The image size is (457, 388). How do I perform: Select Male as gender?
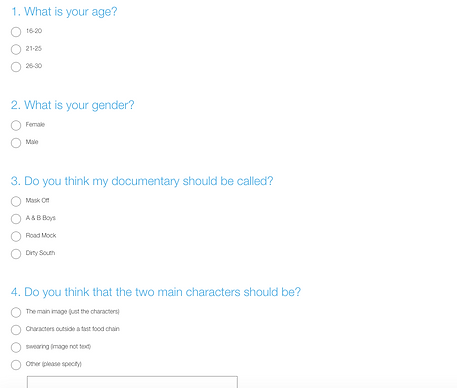[x=16, y=143]
